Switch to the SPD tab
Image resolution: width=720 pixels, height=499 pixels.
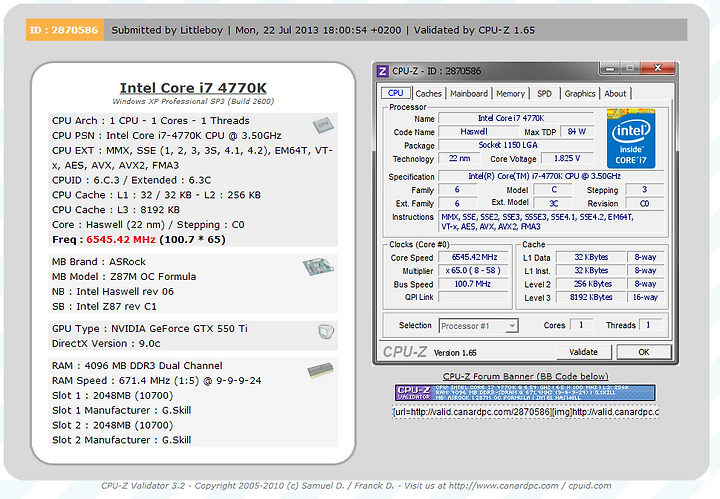(544, 94)
